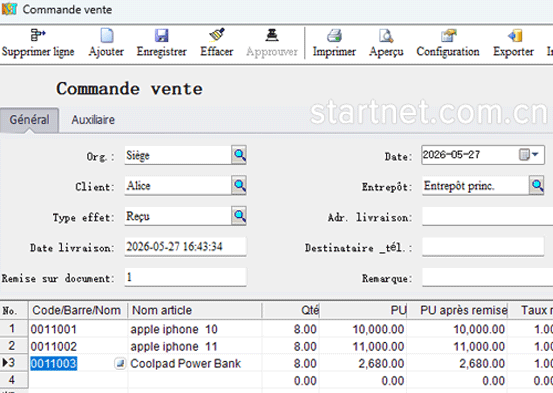The image size is (553, 393).
Task: Switch to the Auxiliaire tab
Action: click(x=93, y=120)
